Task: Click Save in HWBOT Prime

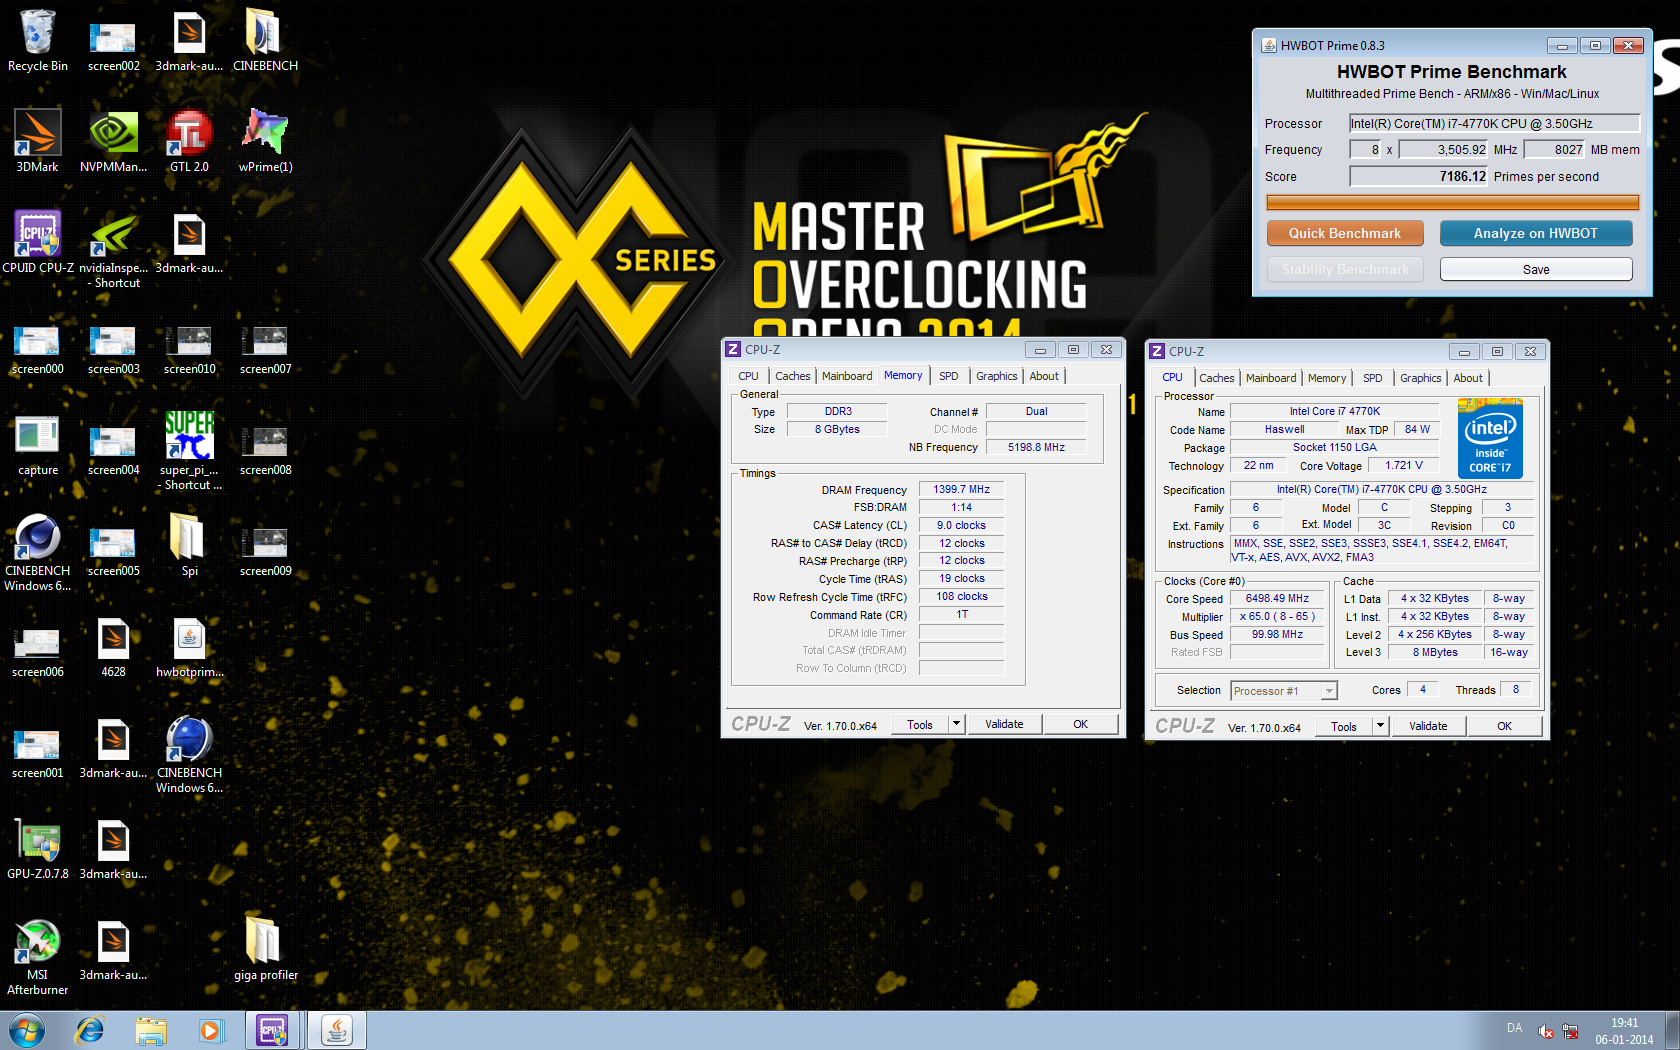Action: 1535,269
